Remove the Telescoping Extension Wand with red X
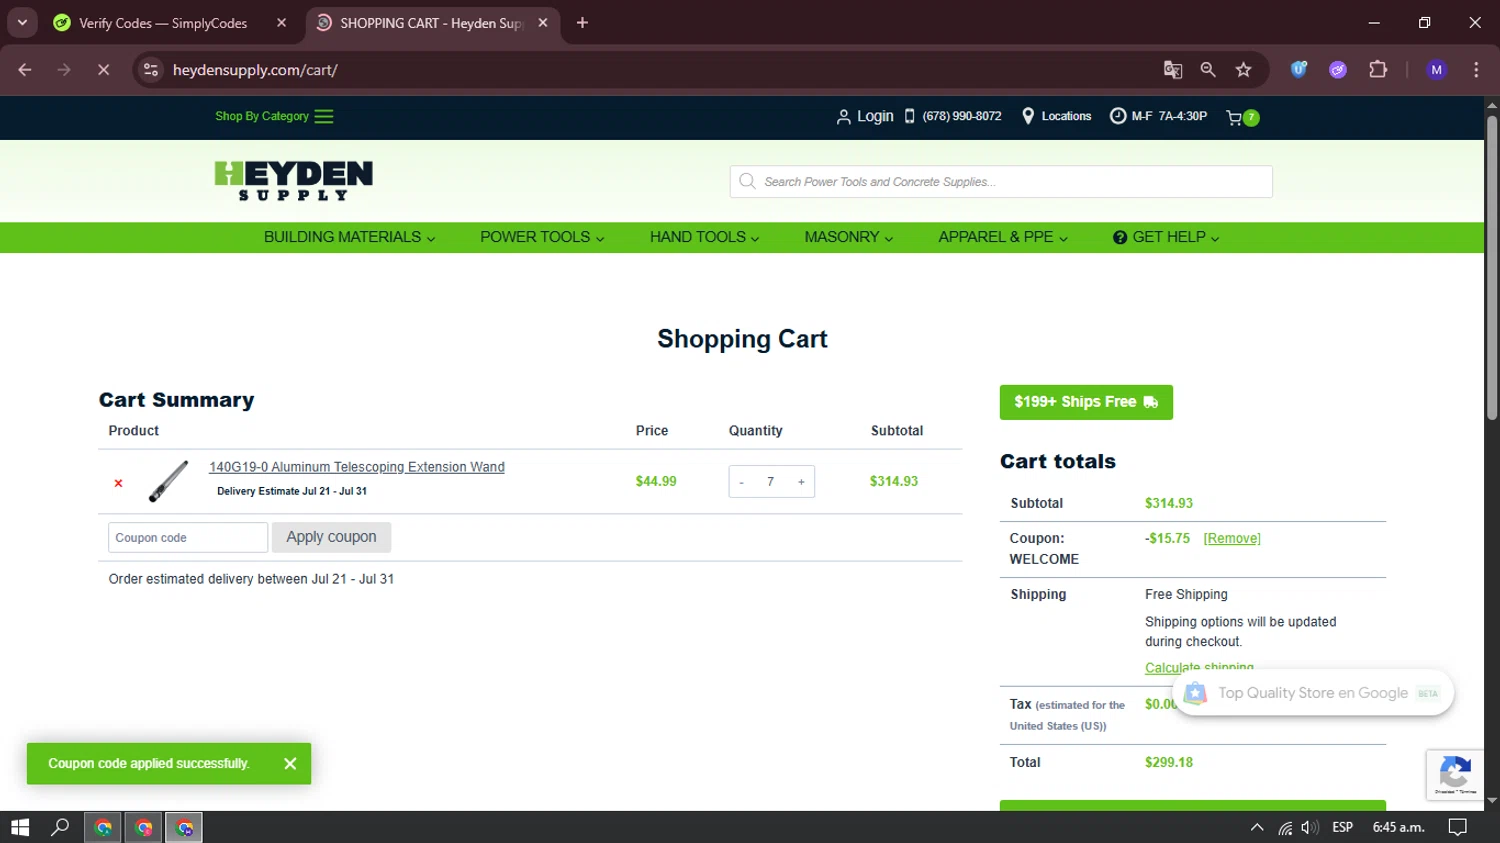 (x=118, y=483)
